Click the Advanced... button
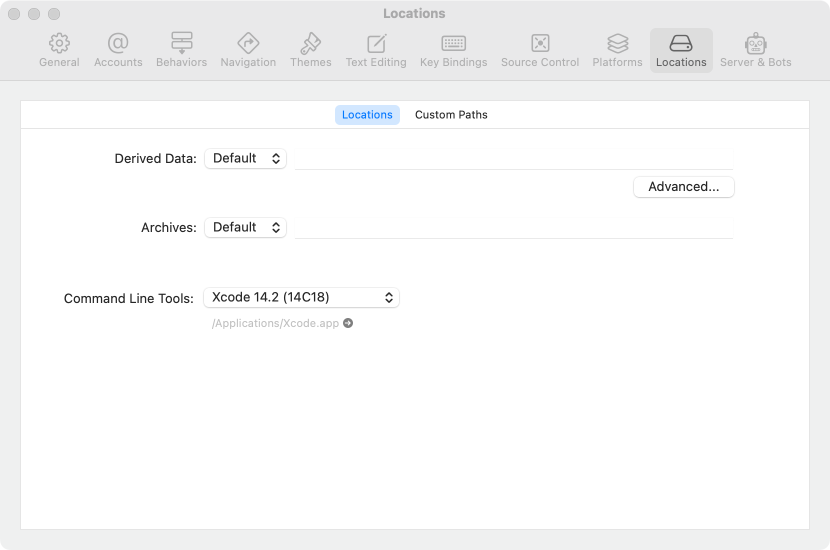Viewport: 830px width, 550px height. coord(683,187)
